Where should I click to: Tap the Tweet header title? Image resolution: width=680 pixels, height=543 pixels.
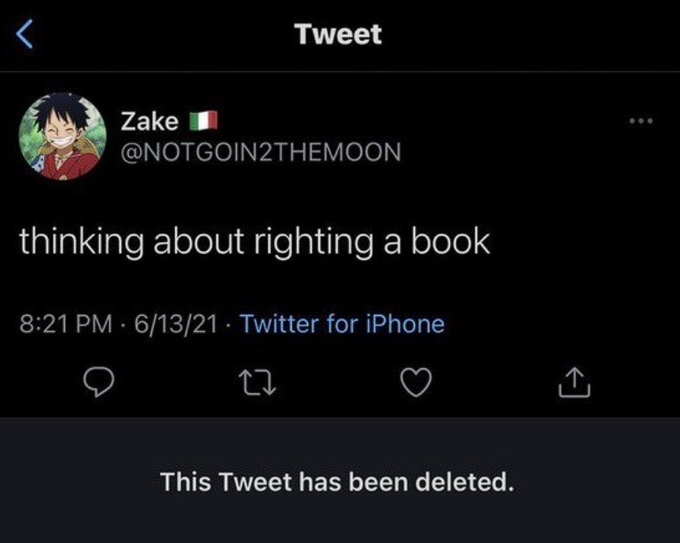(338, 34)
